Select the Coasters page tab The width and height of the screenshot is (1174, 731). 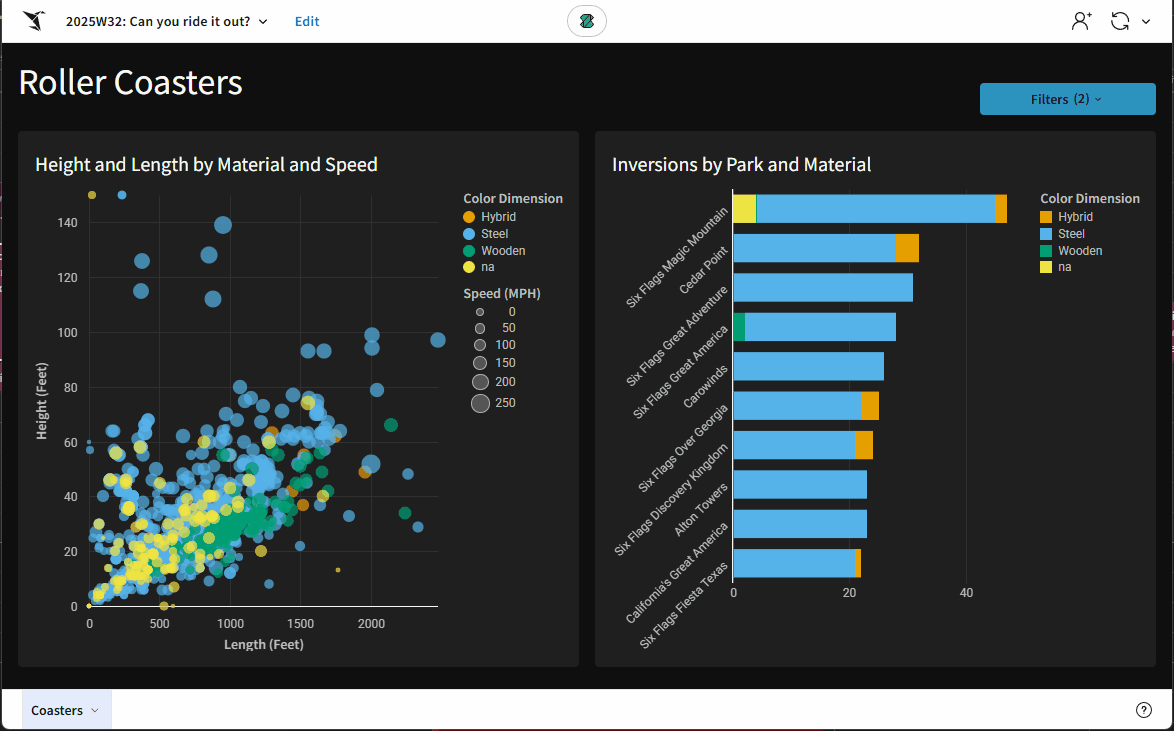66,710
